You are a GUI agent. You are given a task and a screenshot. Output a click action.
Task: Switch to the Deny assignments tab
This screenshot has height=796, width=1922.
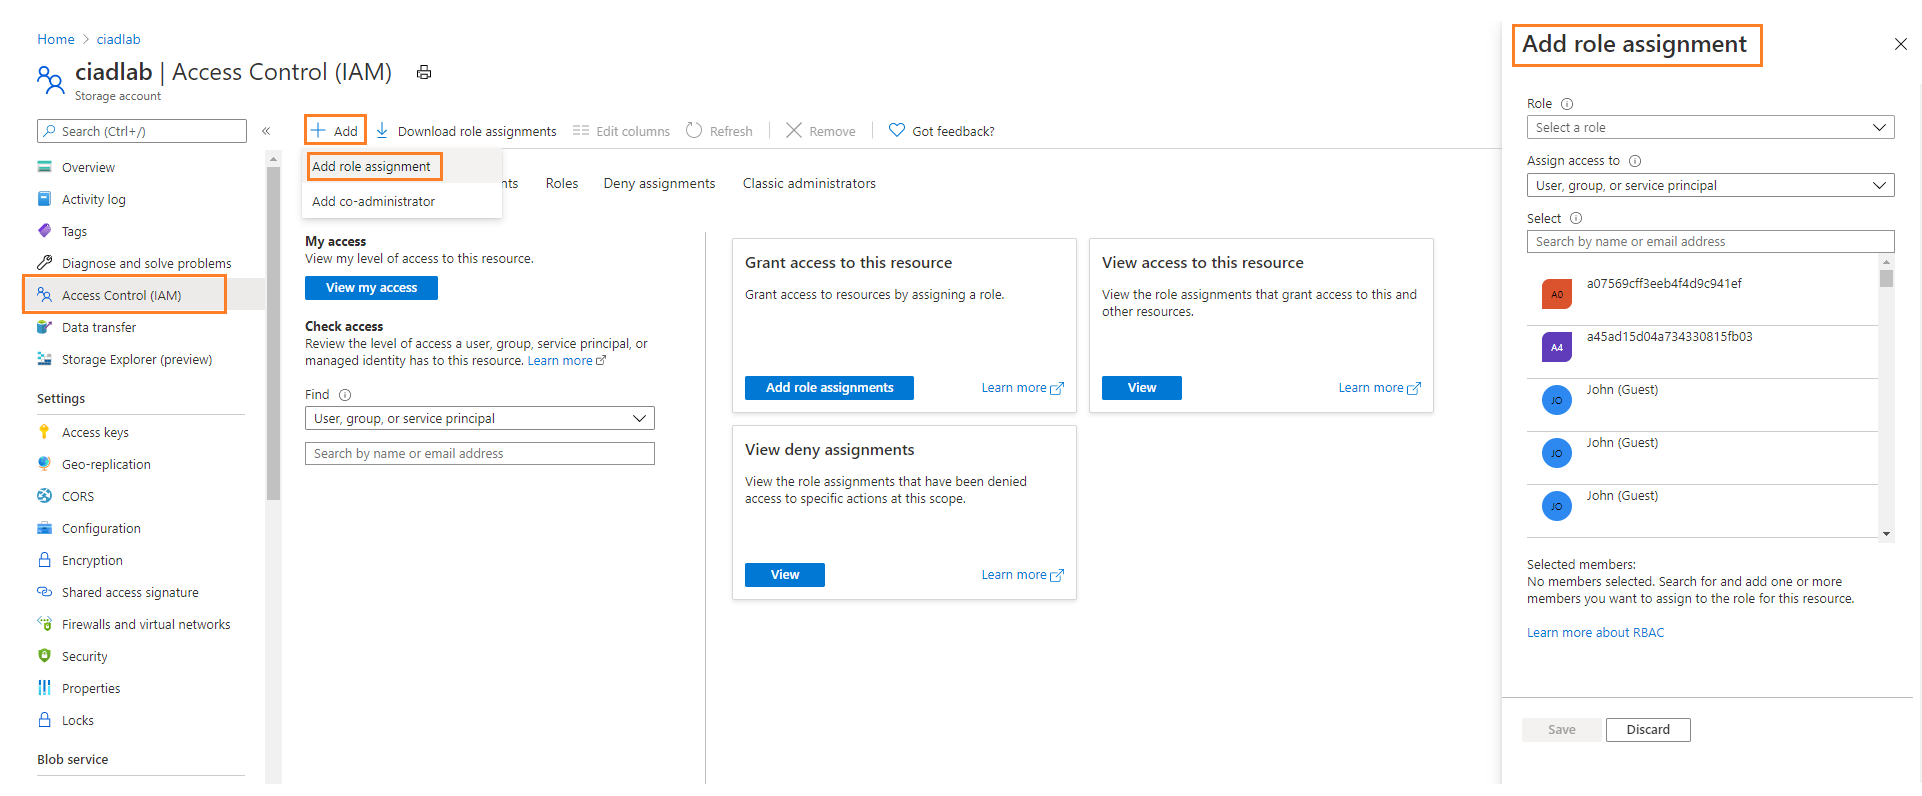[x=659, y=184]
